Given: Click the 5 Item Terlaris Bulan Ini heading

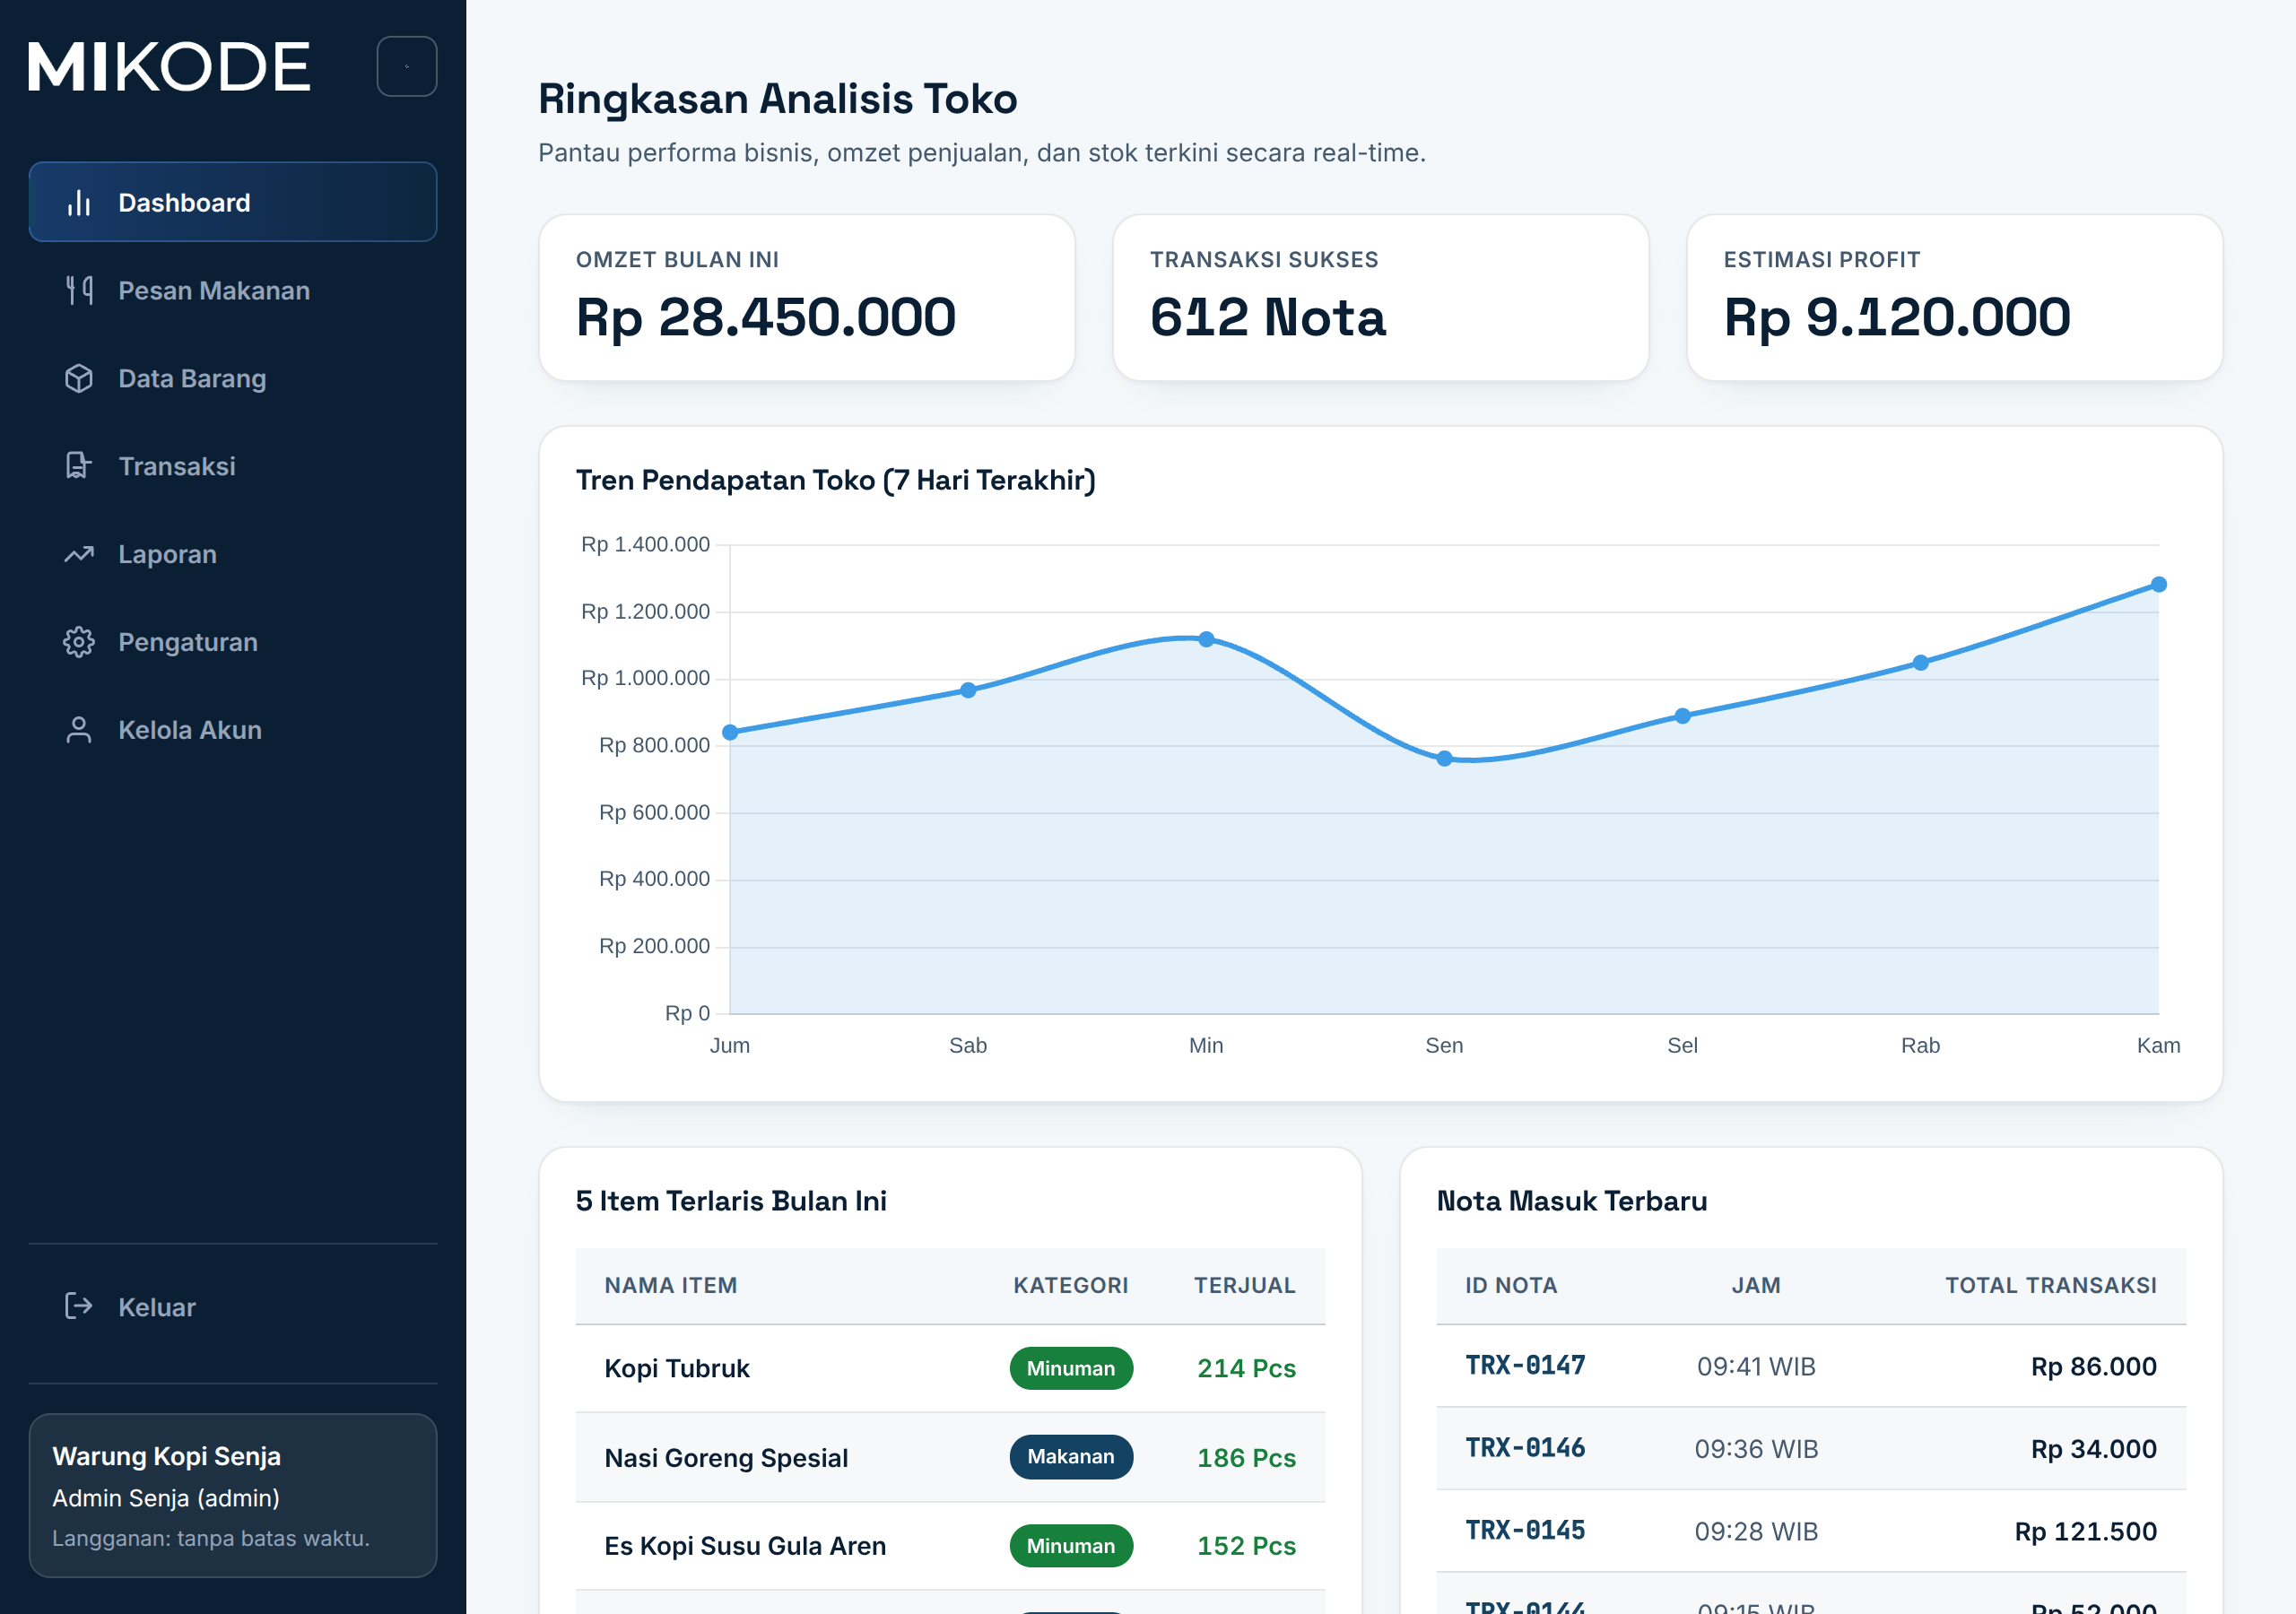Looking at the screenshot, I should (731, 1201).
